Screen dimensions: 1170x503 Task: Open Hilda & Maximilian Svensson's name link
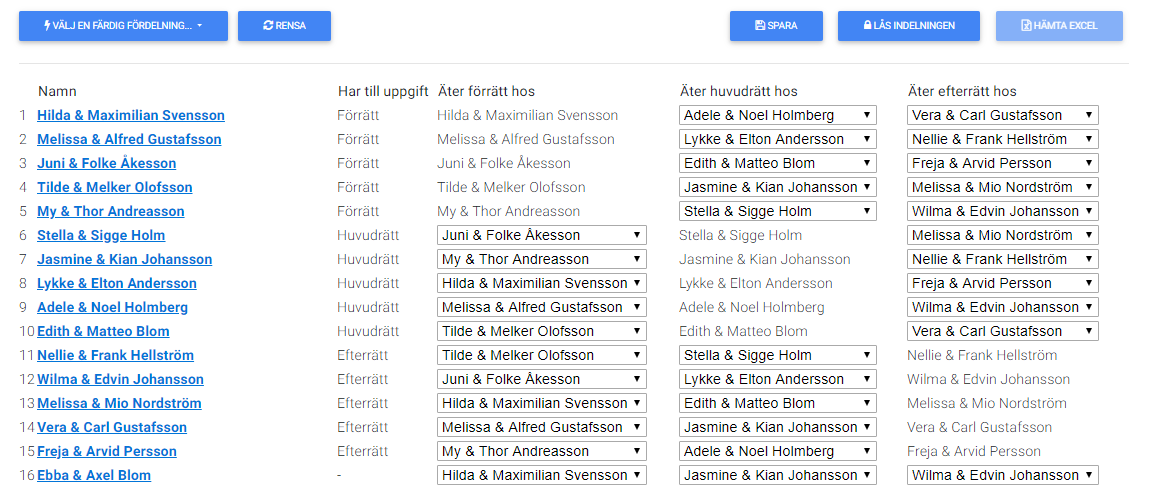pos(131,116)
